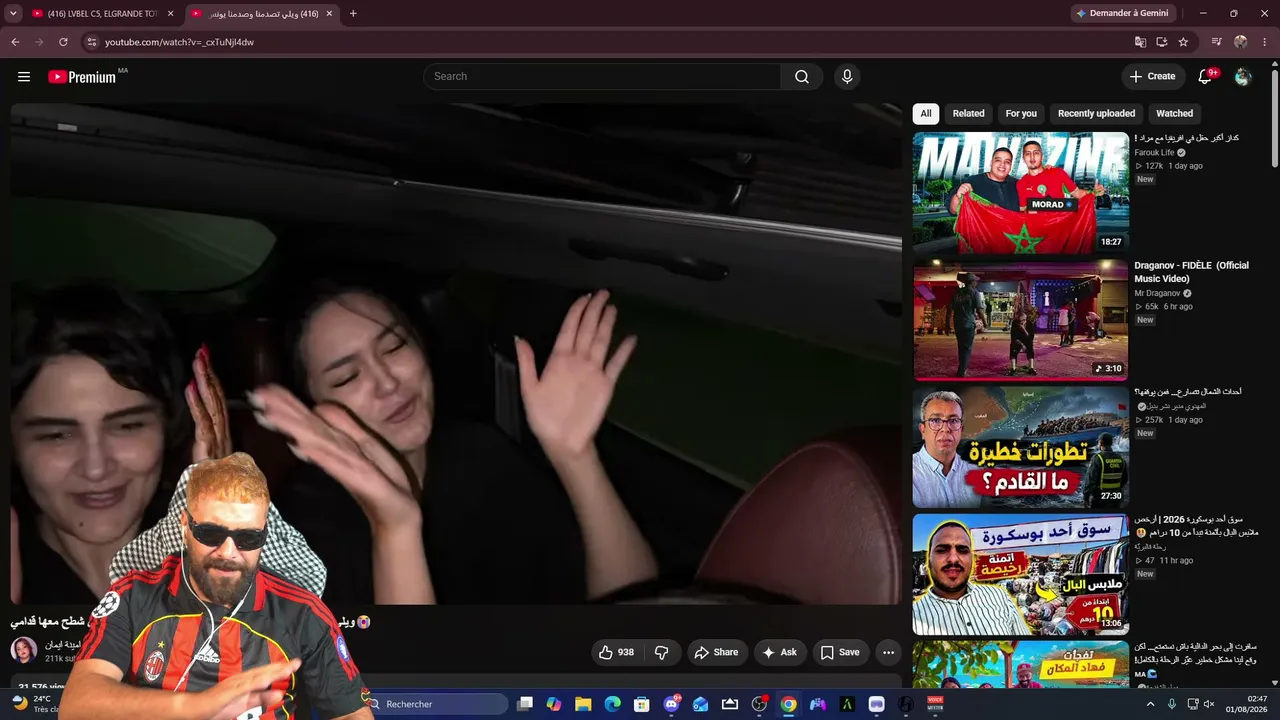Open the Draganov FIDÈLE video thumbnail
The image size is (1280, 720).
[1020, 320]
